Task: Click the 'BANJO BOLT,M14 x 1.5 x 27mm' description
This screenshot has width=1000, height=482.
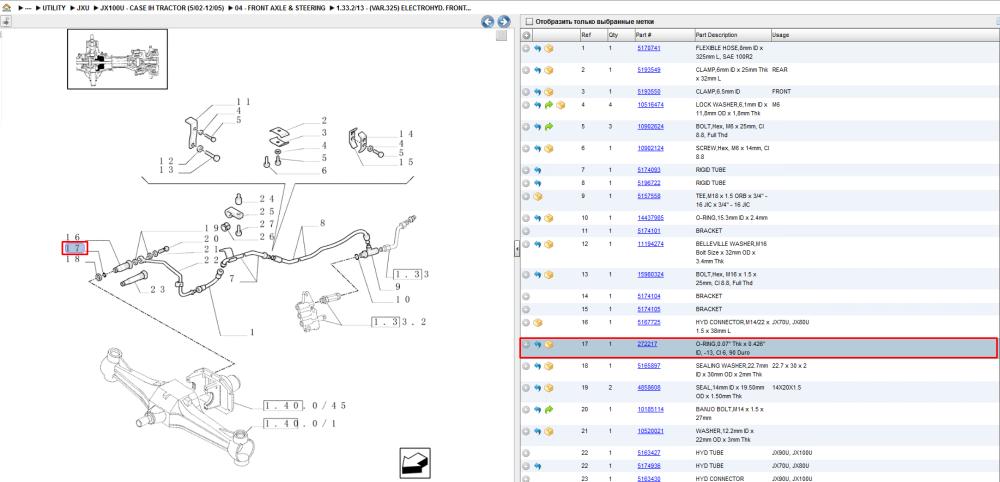Action: (730, 413)
